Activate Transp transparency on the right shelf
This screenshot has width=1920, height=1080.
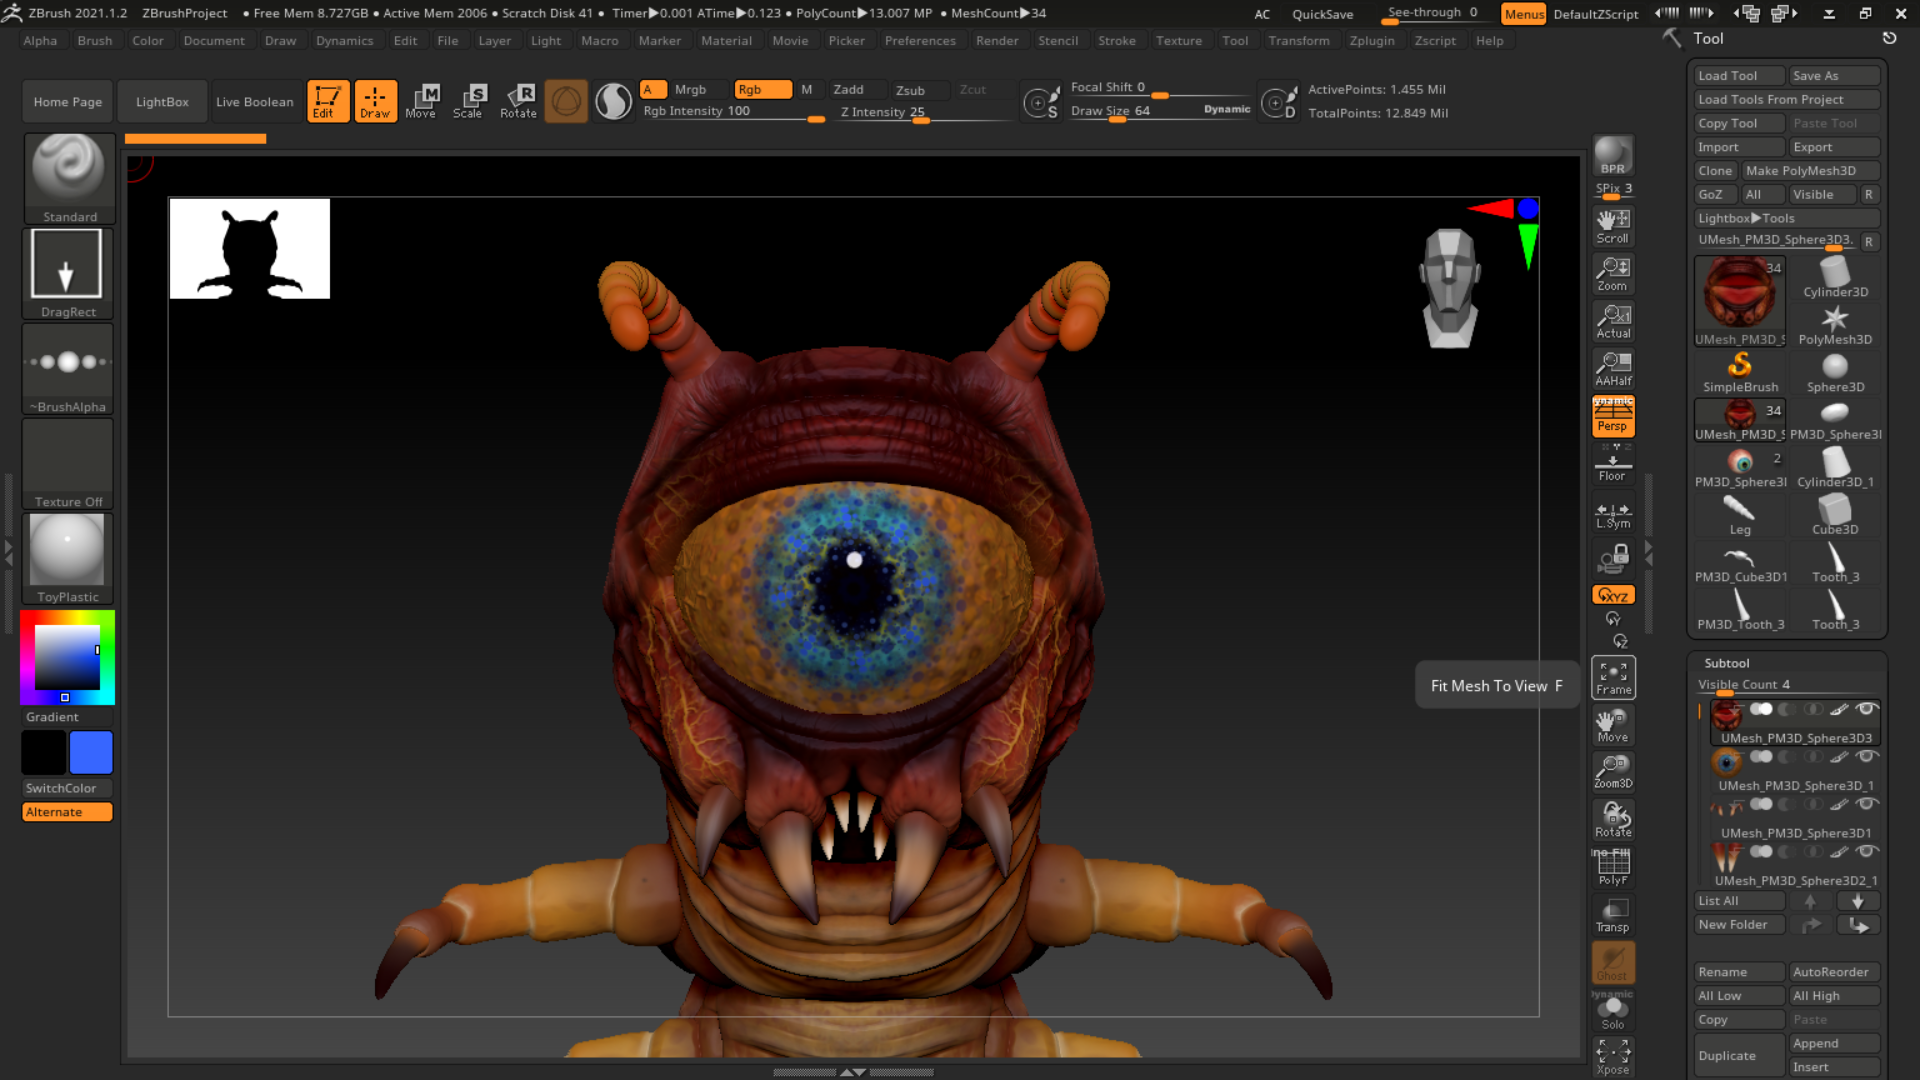coord(1612,913)
